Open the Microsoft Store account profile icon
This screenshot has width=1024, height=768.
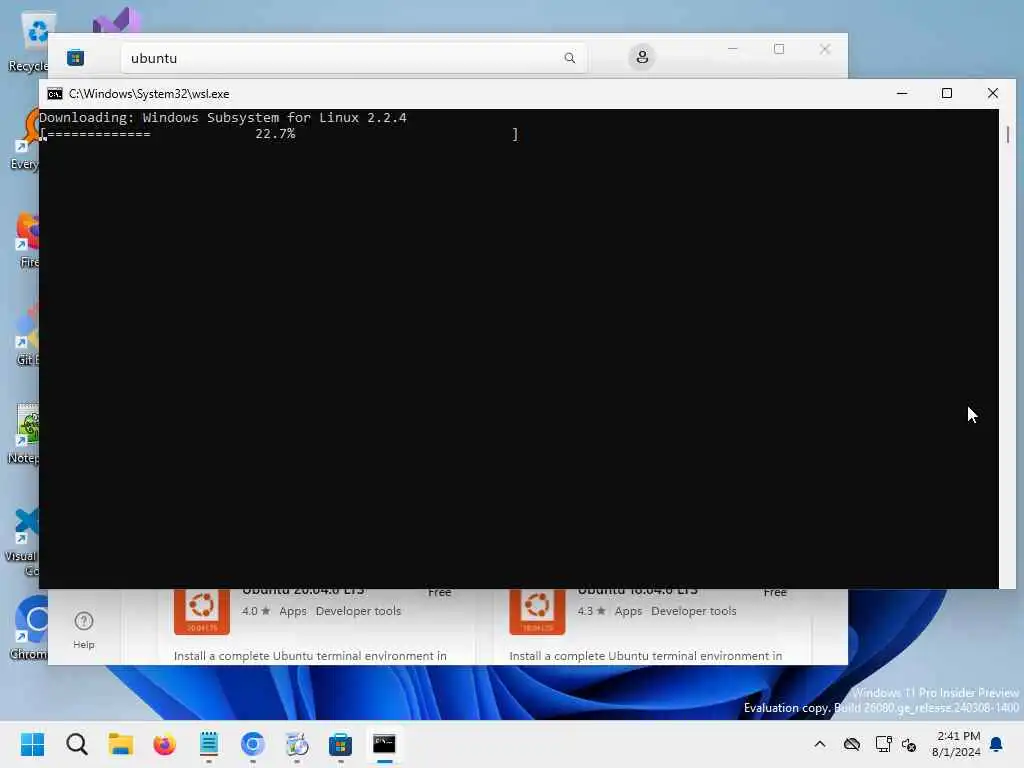[642, 57]
